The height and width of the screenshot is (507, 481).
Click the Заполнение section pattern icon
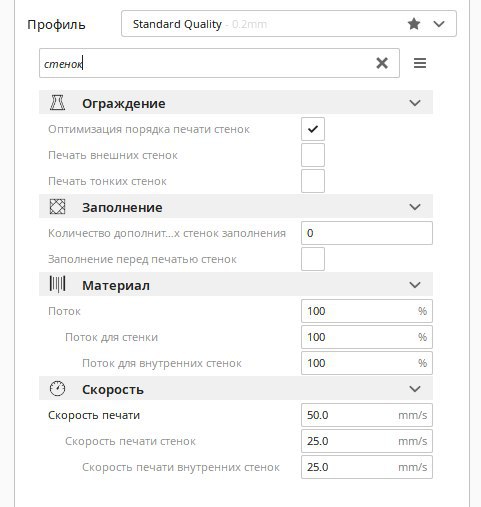[x=57, y=207]
